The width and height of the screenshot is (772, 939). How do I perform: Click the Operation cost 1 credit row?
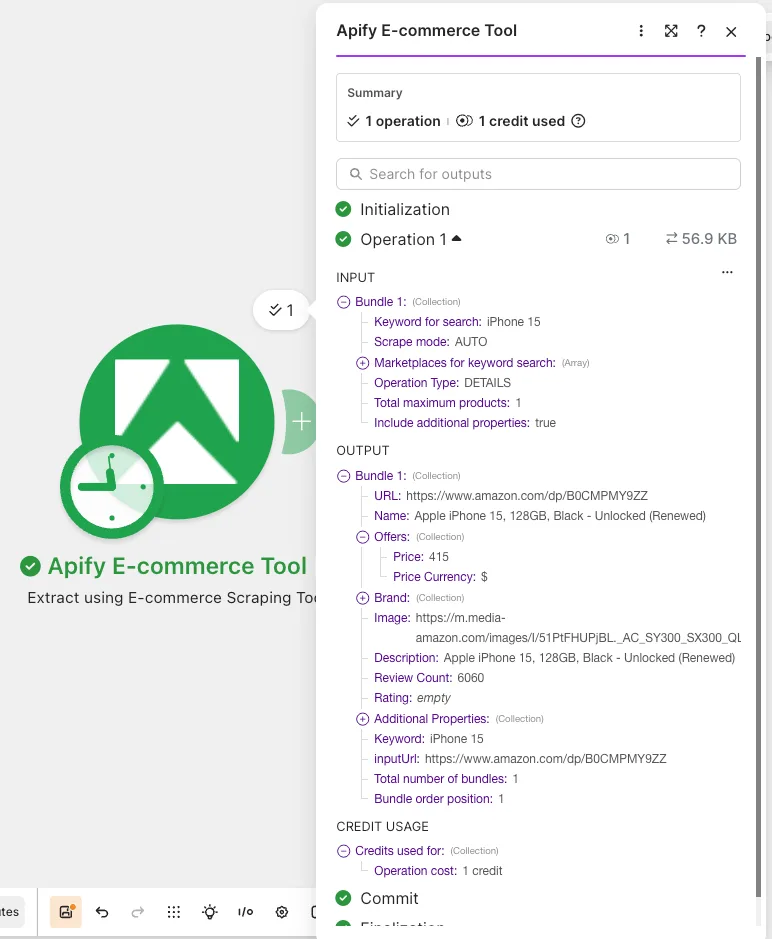click(438, 871)
